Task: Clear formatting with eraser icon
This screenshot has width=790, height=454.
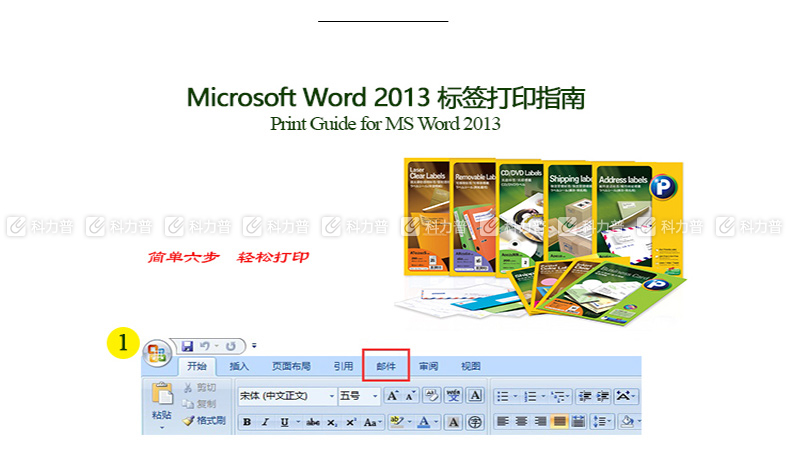Action: (432, 396)
